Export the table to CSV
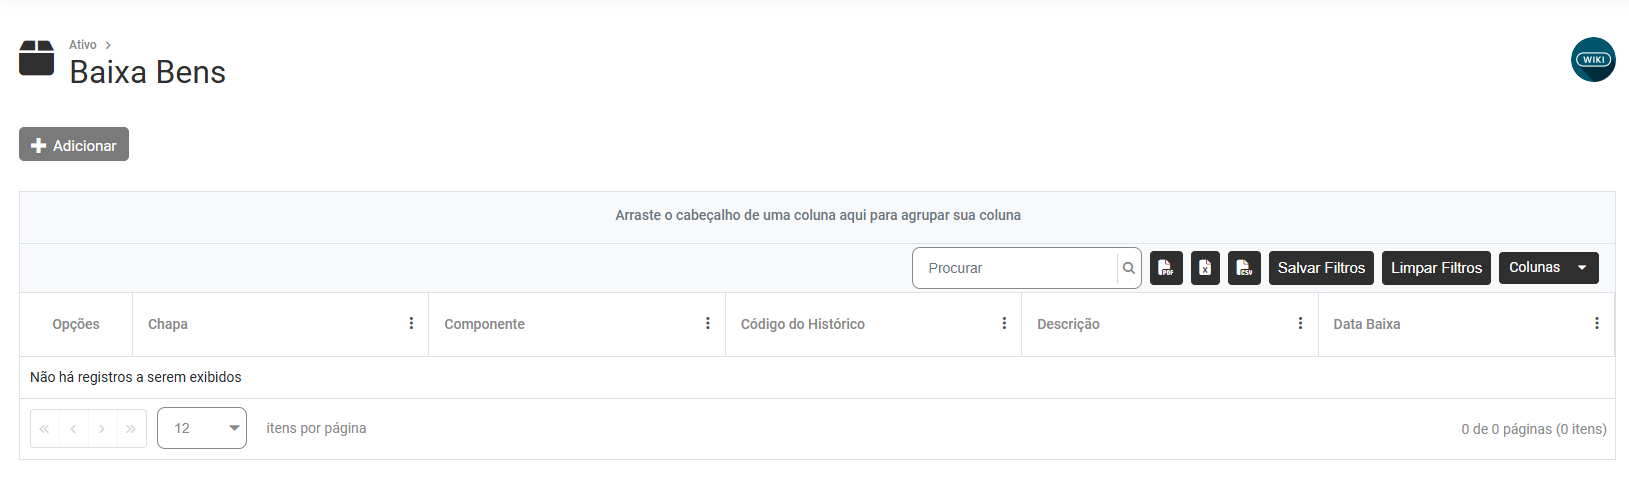Screen dimensions: 1629x500 (1244, 268)
